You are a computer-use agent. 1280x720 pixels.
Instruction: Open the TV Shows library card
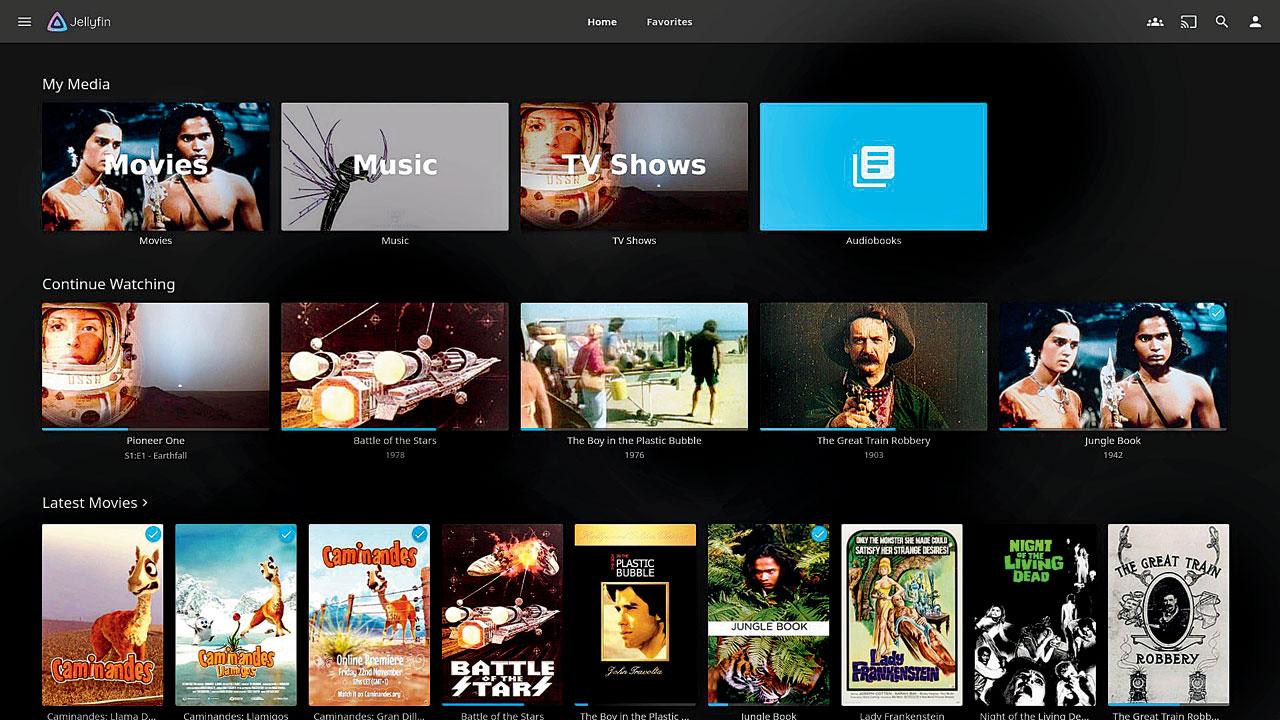coord(634,167)
